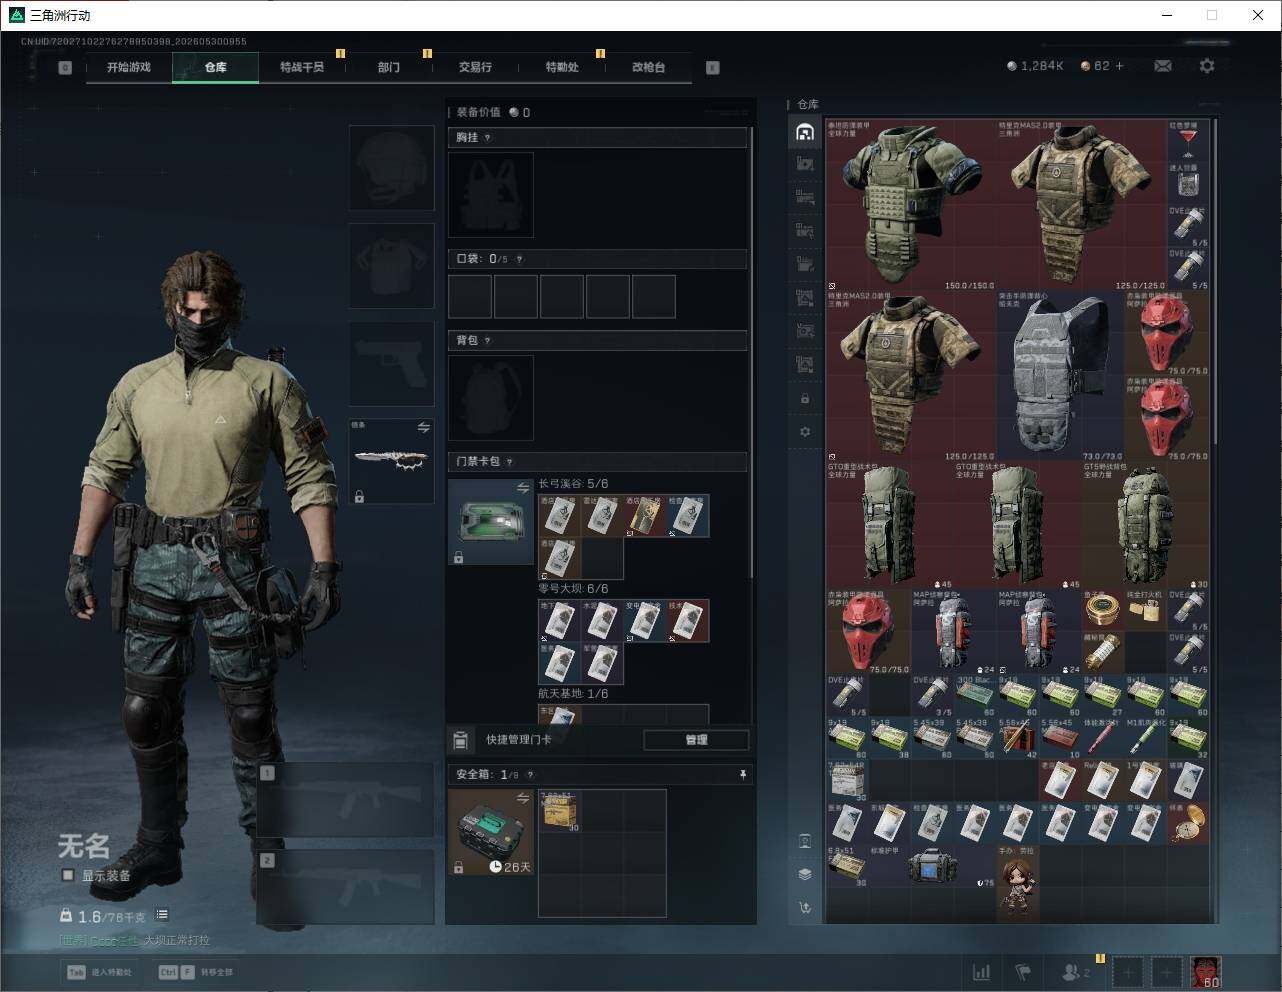Select the keycard case item
The height and width of the screenshot is (992, 1282).
491,522
